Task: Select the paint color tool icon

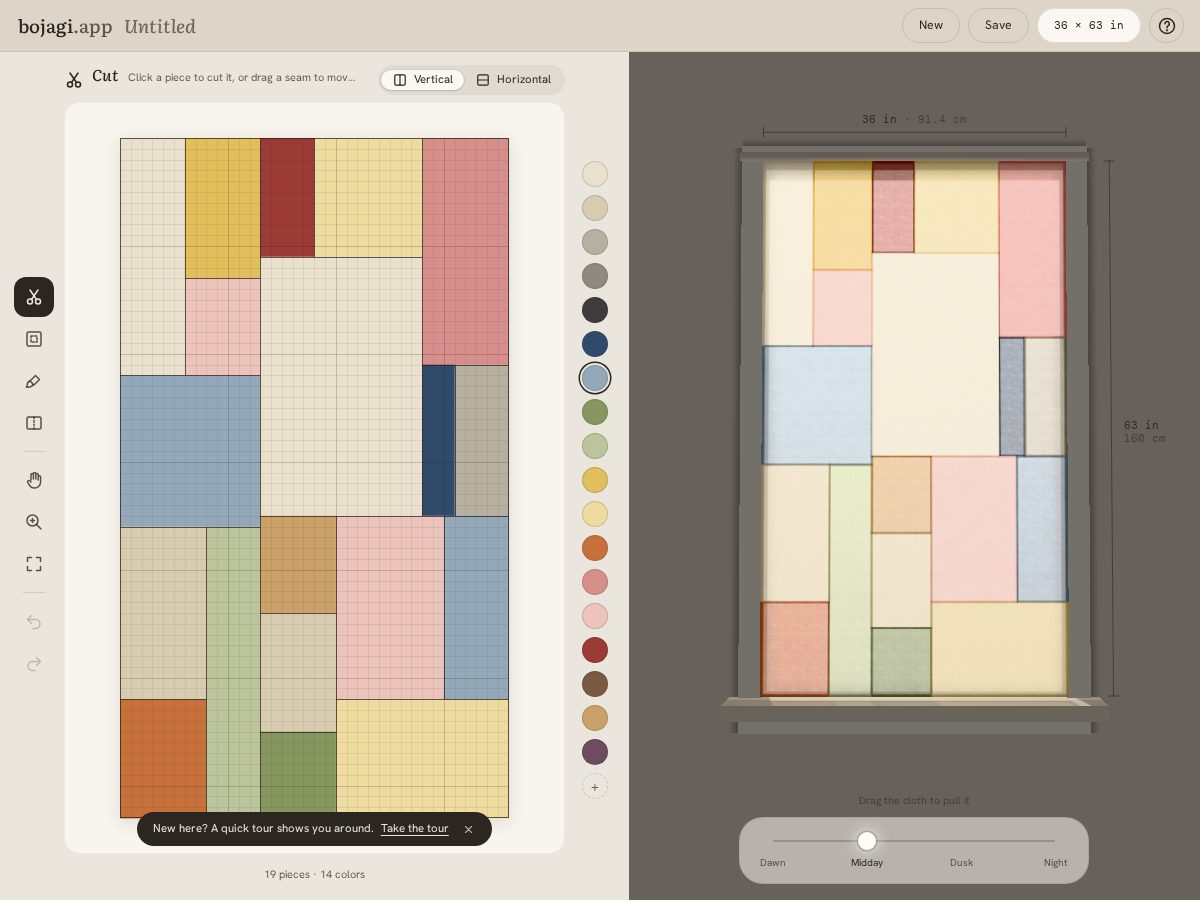Action: click(34, 381)
